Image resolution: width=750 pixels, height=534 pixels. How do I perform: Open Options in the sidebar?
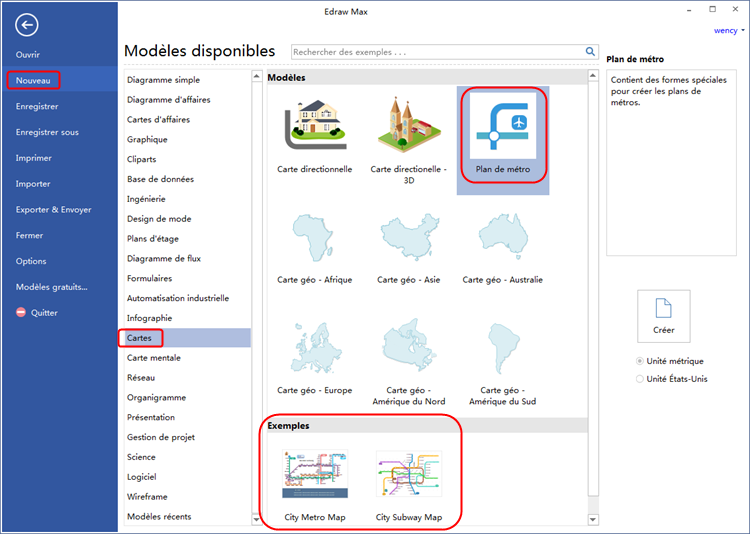point(31,261)
